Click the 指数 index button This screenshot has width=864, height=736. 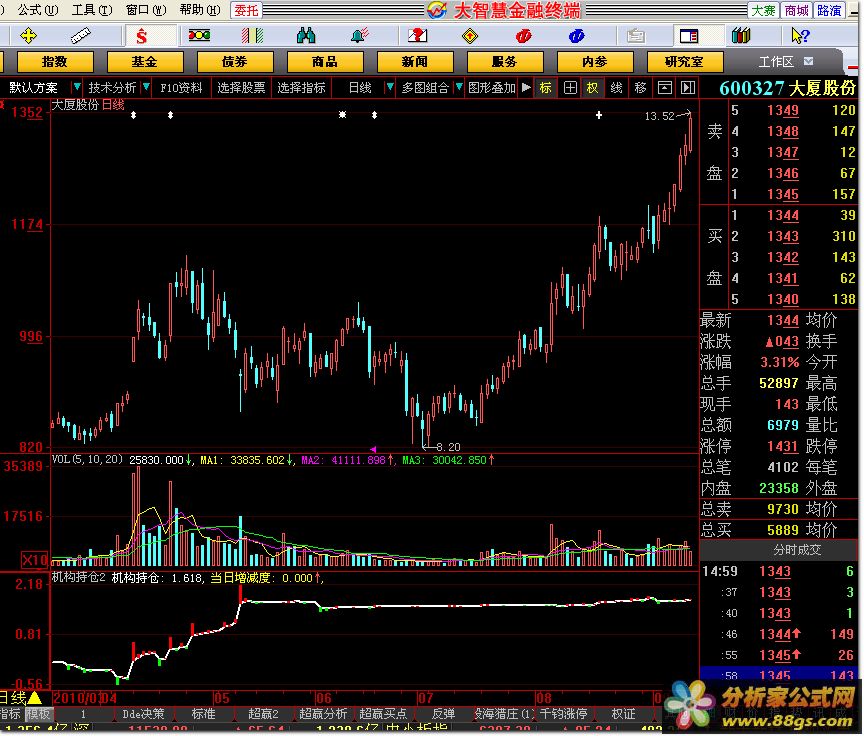pos(55,62)
